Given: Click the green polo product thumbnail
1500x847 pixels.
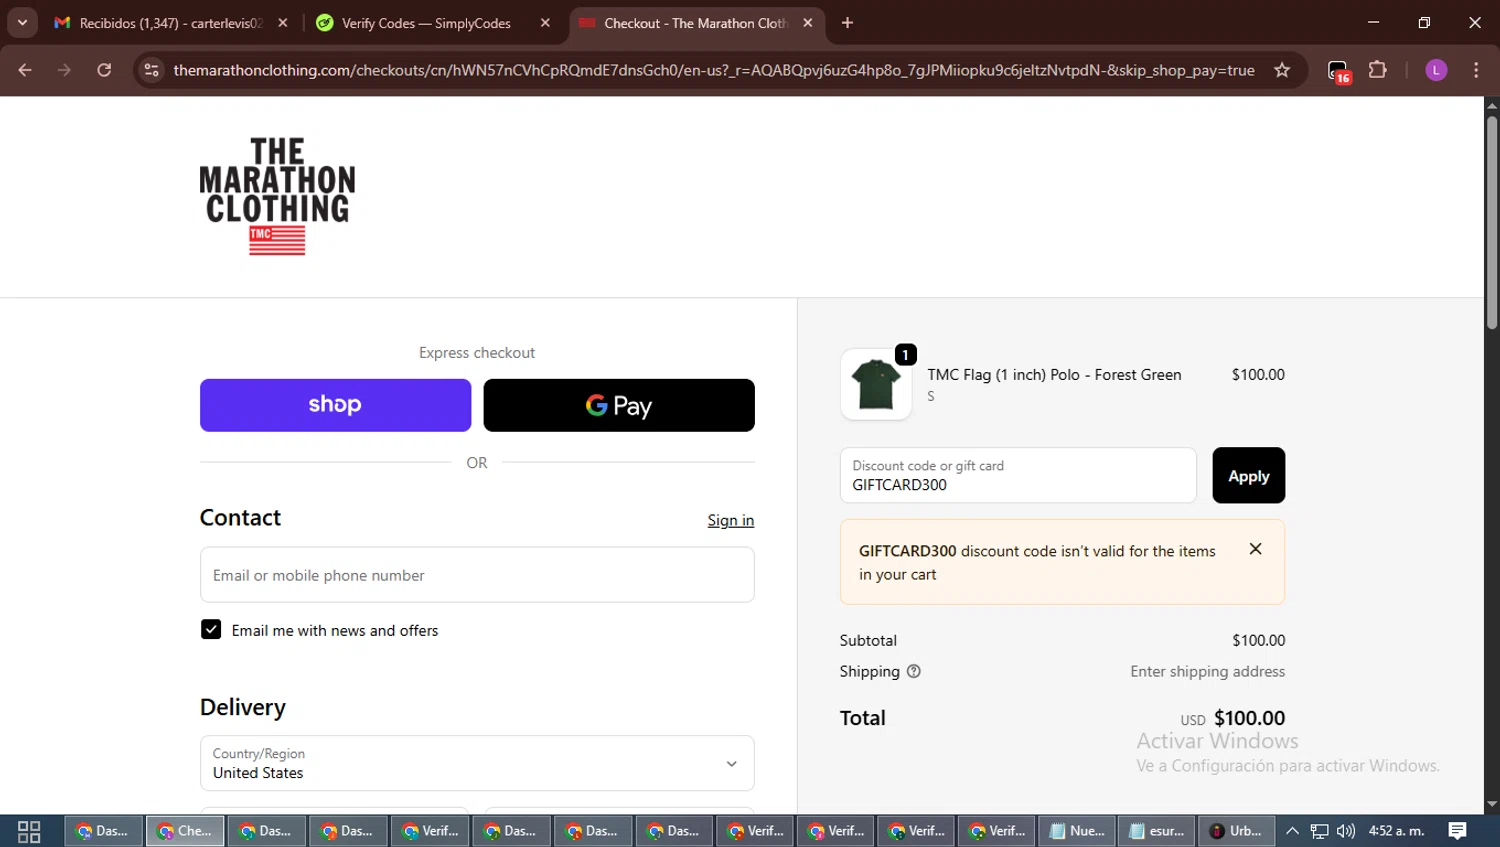Looking at the screenshot, I should [876, 384].
